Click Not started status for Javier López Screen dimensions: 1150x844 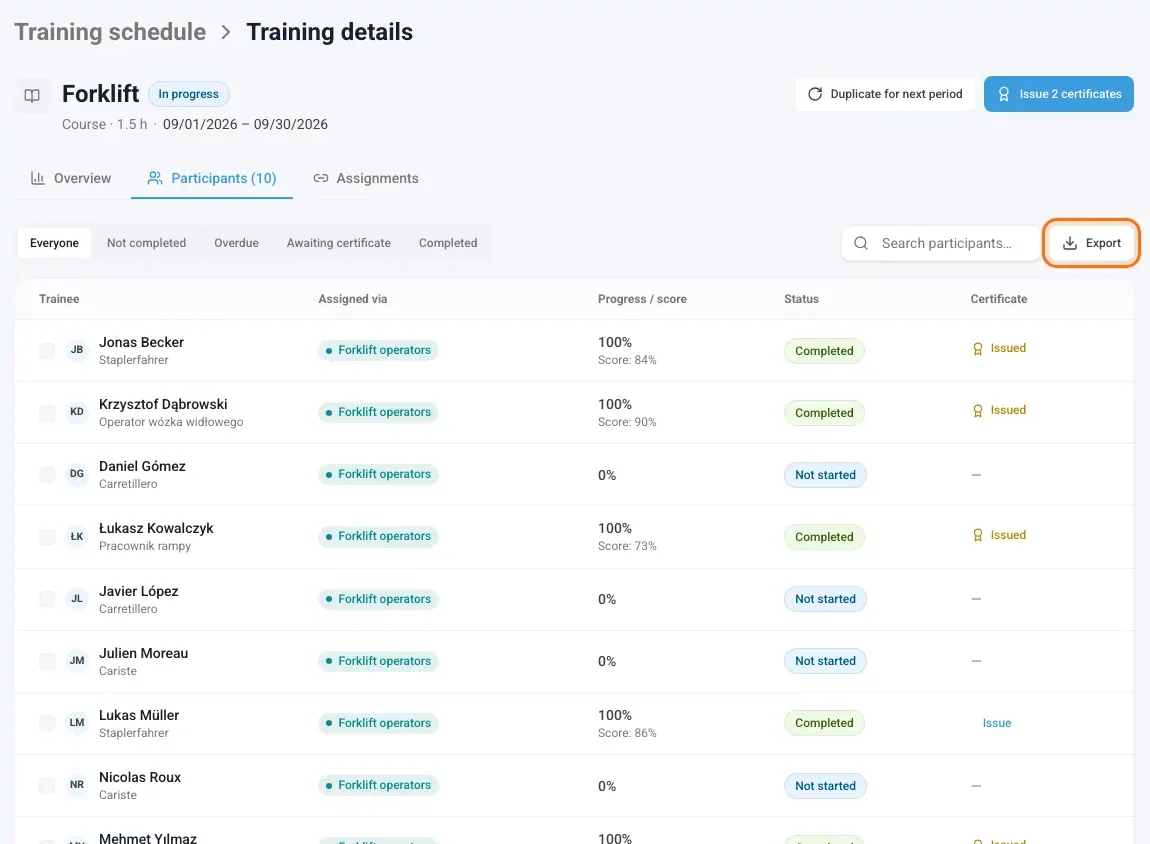click(825, 599)
